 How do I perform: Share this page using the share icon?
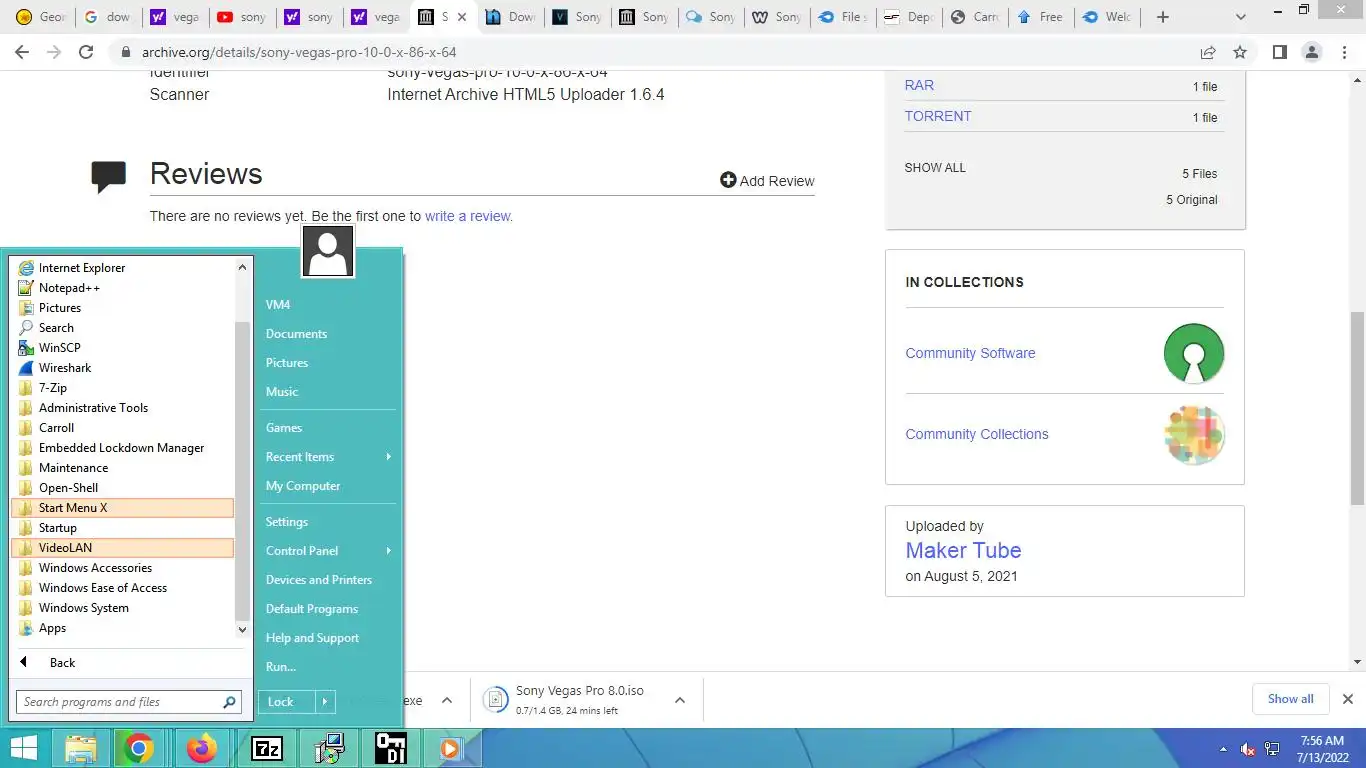[1208, 52]
